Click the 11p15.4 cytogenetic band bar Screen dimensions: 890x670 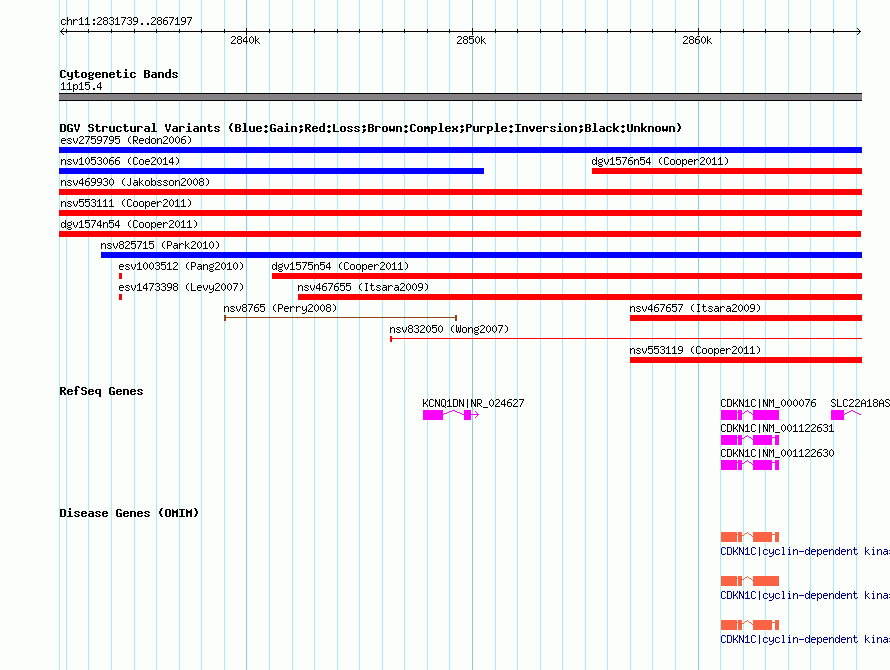click(x=460, y=97)
